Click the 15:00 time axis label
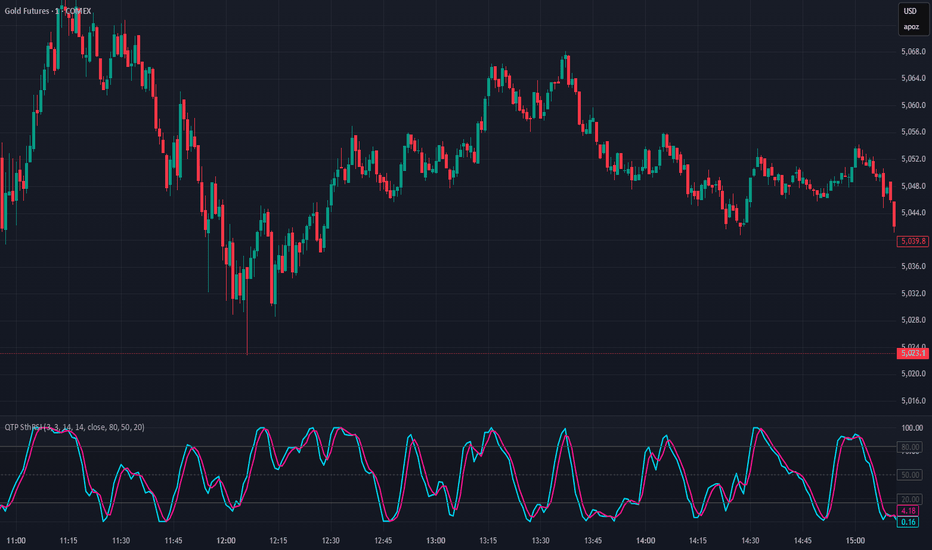The width and height of the screenshot is (932, 550). 855,540
